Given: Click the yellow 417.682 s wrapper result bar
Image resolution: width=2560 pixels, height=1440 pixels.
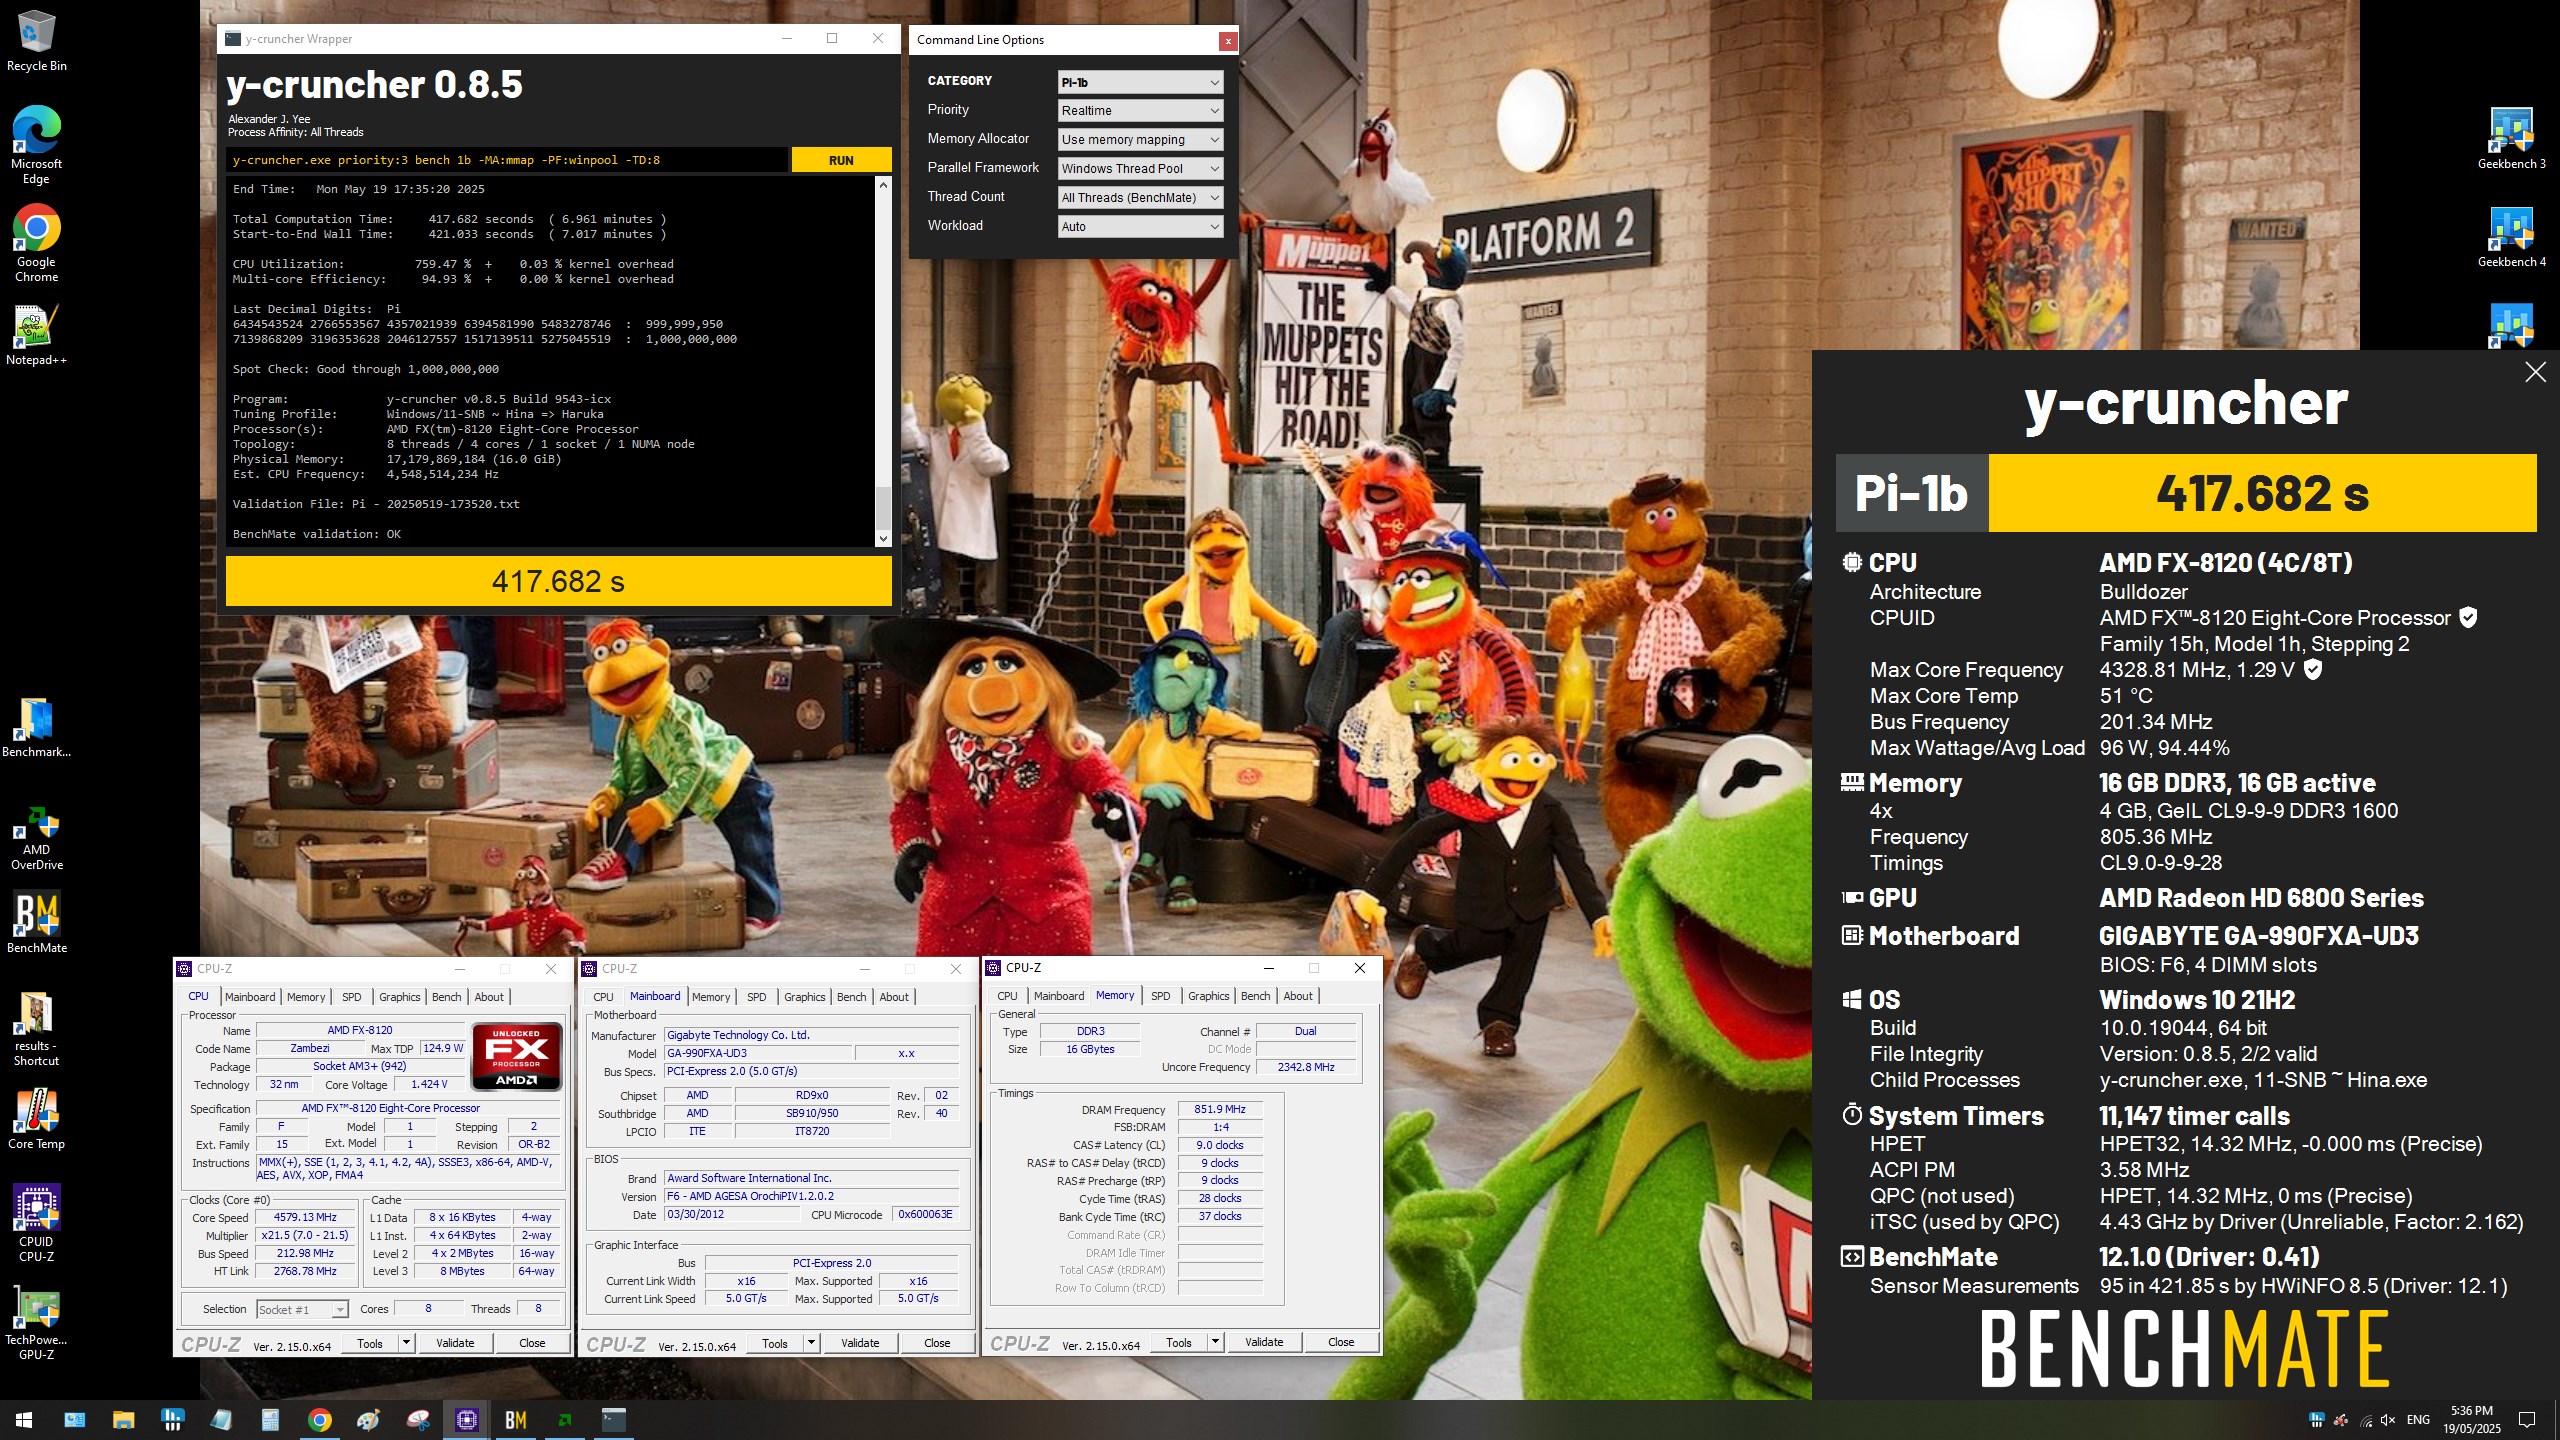Looking at the screenshot, I should tap(558, 581).
